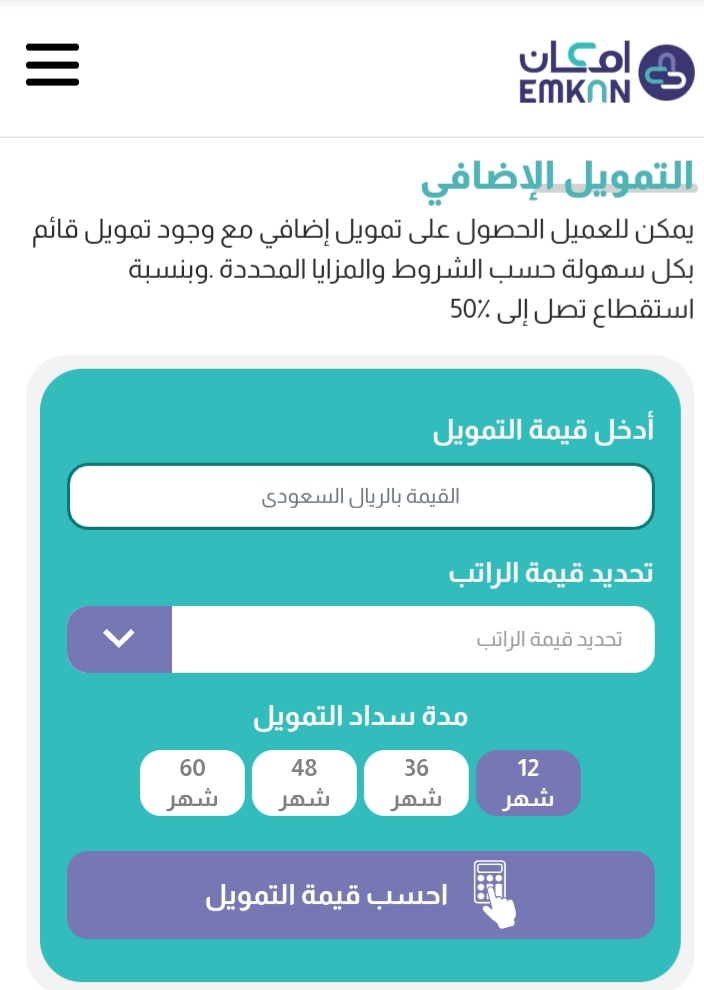Image resolution: width=704 pixels, height=990 pixels.
Task: Choose the 48 شهر repayment option
Action: (304, 783)
